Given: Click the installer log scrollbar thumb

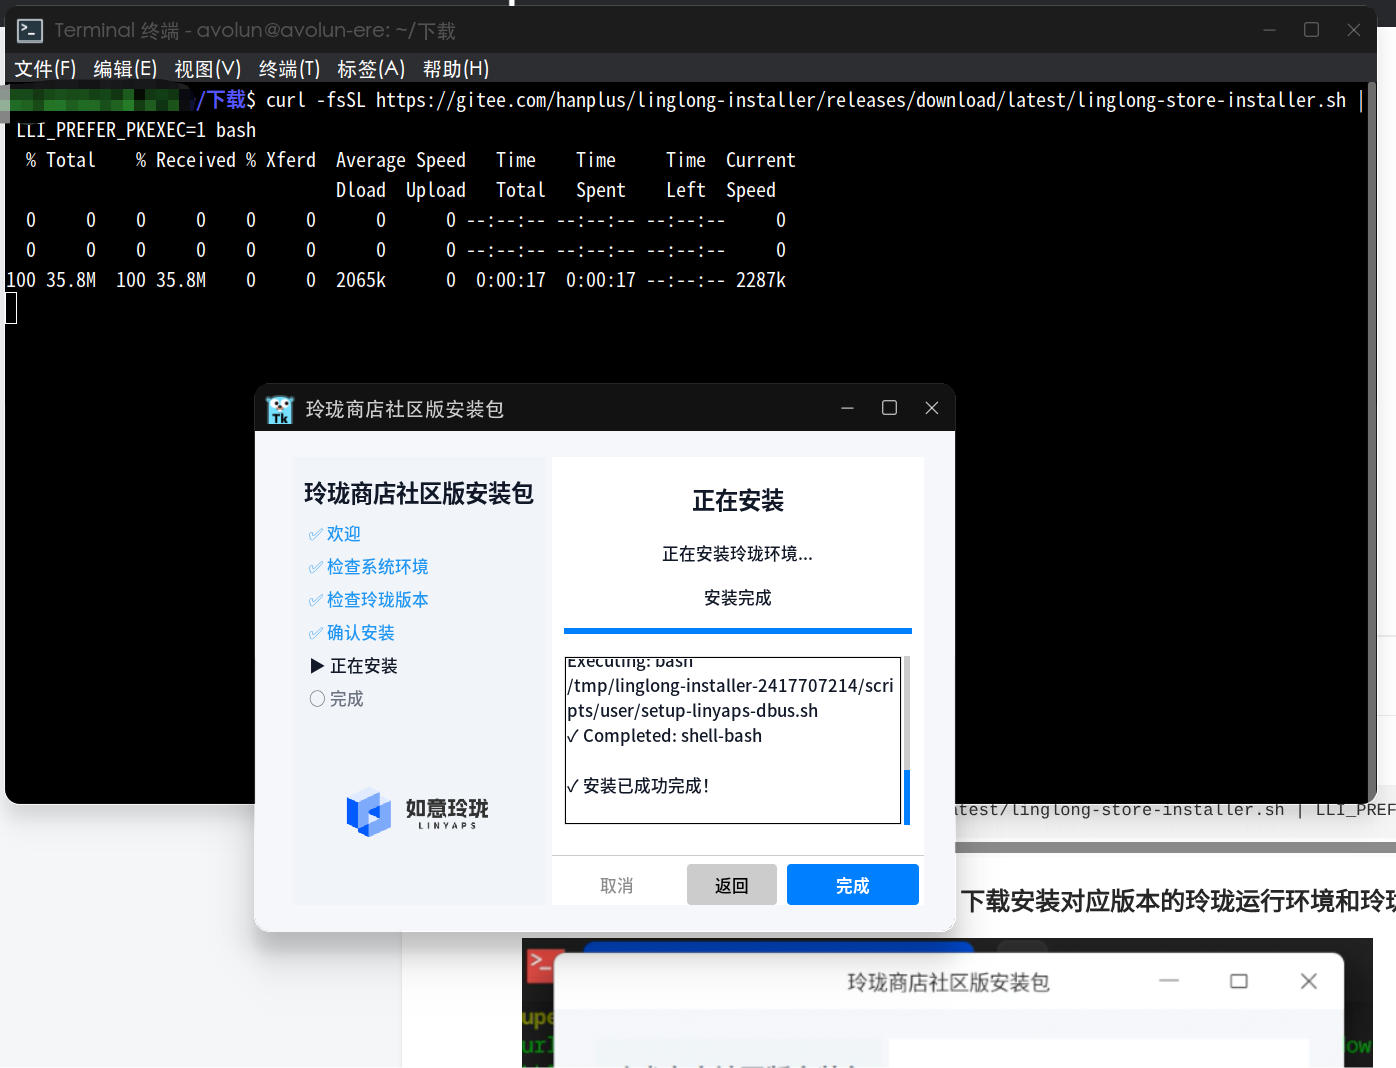Looking at the screenshot, I should click(x=907, y=797).
